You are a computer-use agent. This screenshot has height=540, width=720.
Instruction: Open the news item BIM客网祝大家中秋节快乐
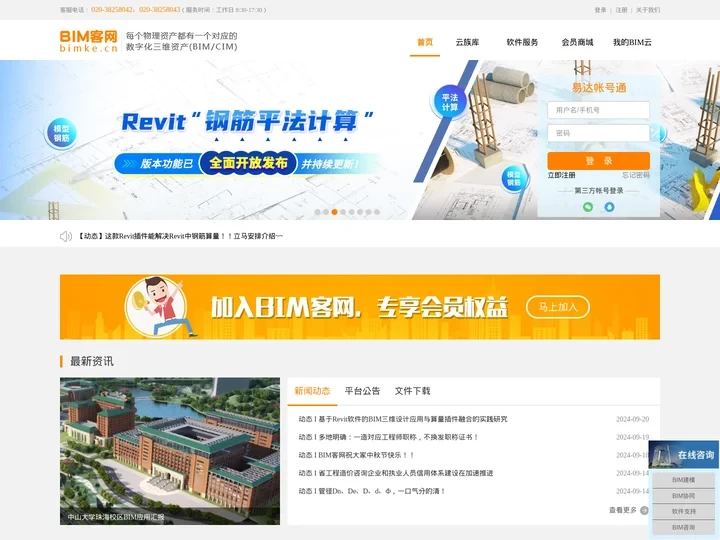(x=356, y=455)
